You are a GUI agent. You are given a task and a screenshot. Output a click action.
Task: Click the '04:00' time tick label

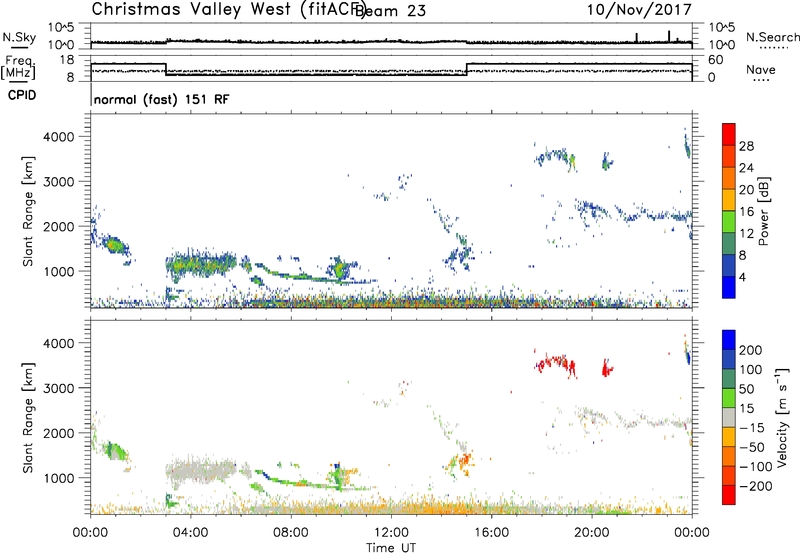[x=190, y=533]
